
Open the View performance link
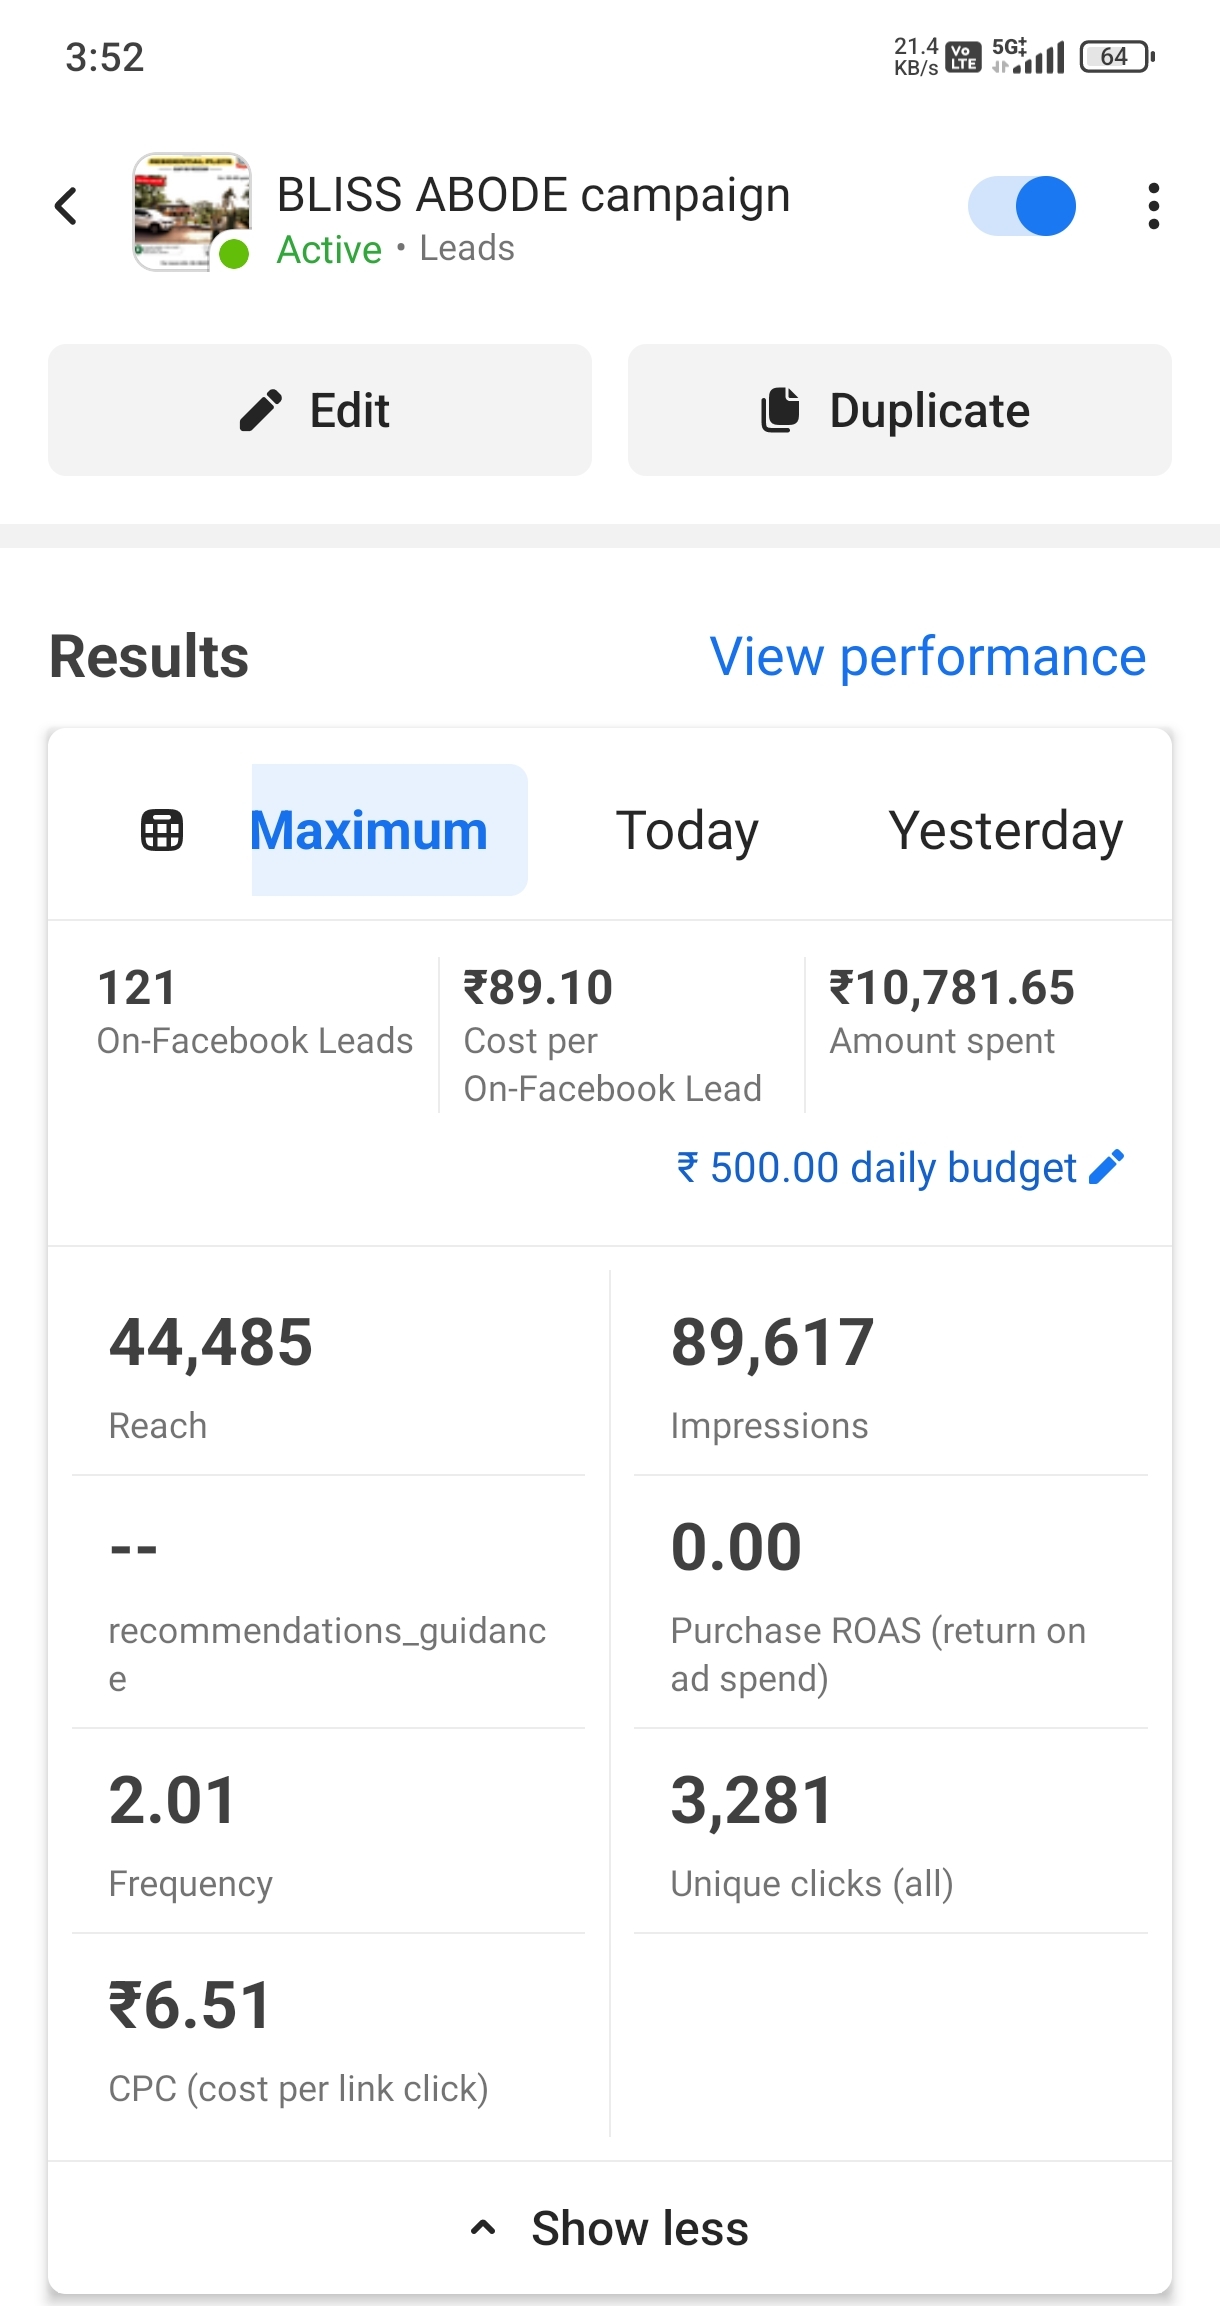tap(927, 657)
